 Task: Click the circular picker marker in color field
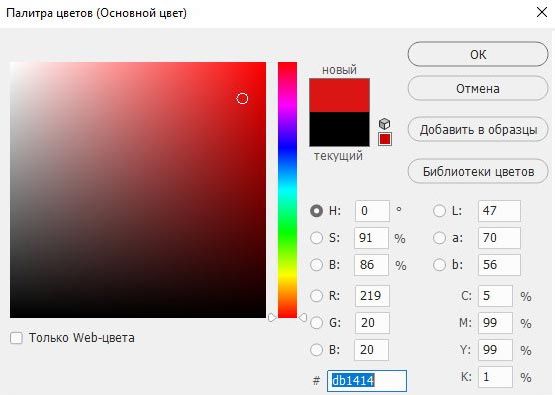click(x=242, y=98)
